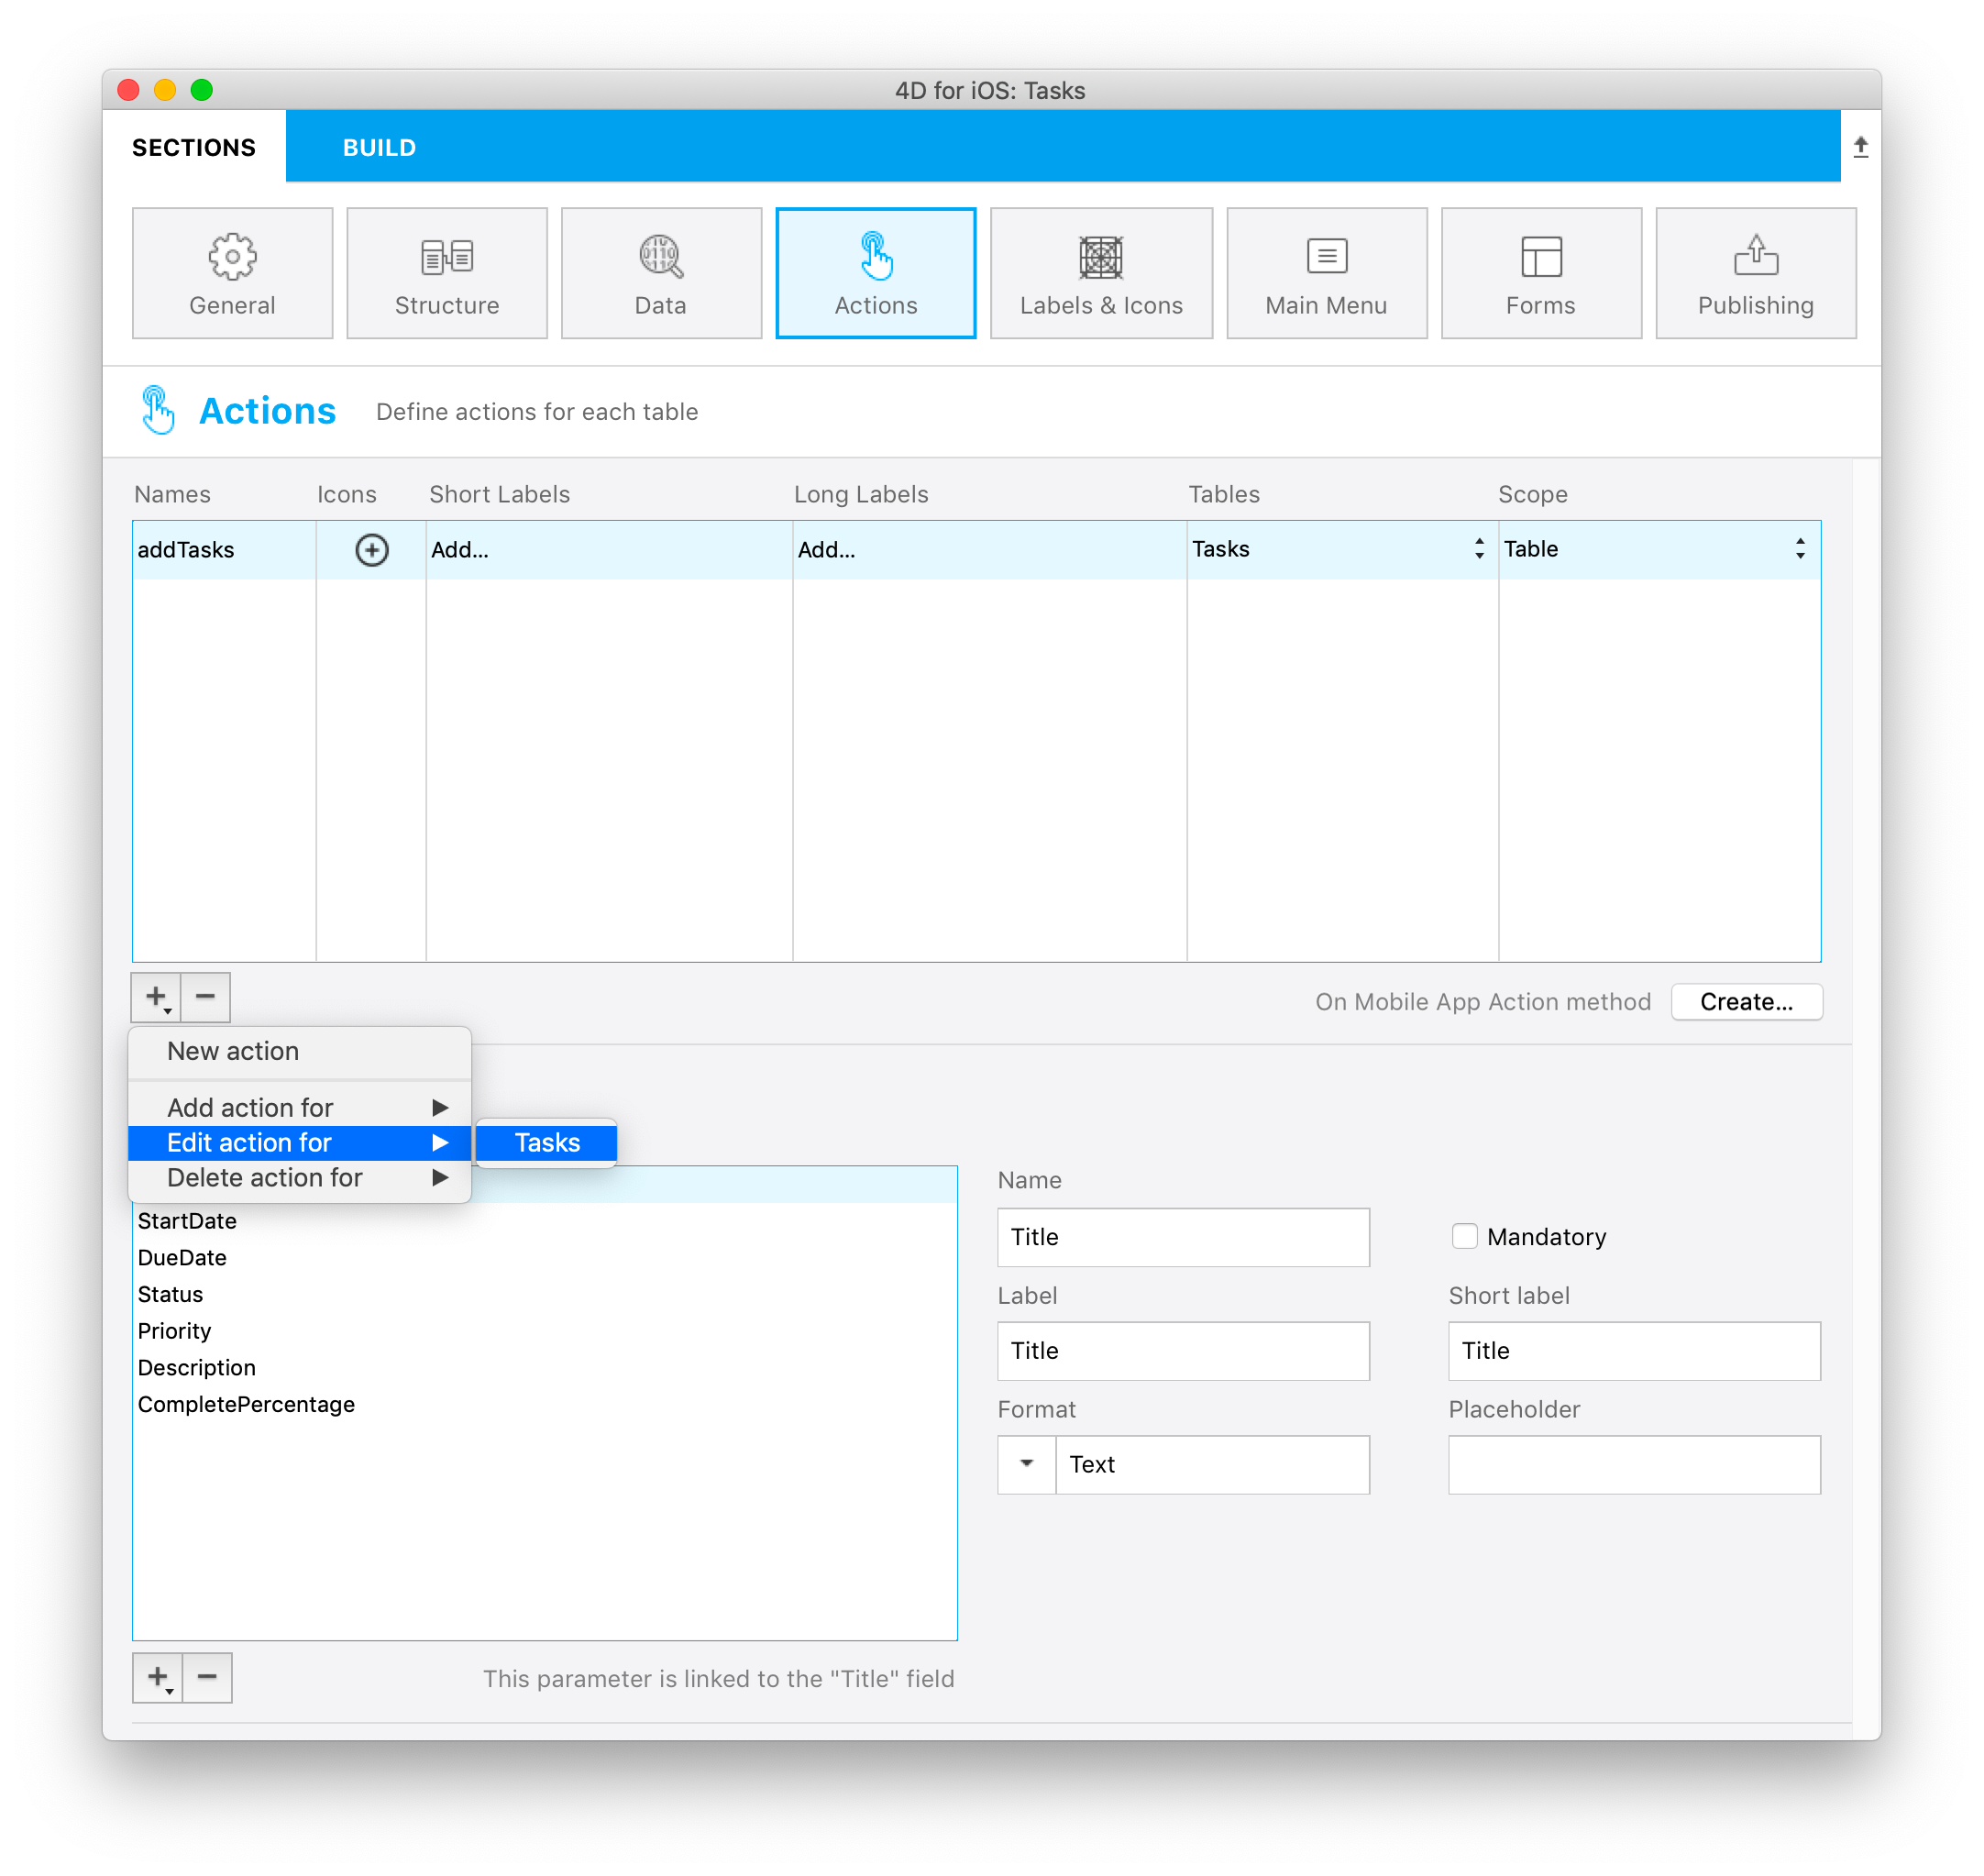The image size is (1984, 1876).
Task: Click the Long Labels cell showing Add...
Action: click(x=989, y=550)
